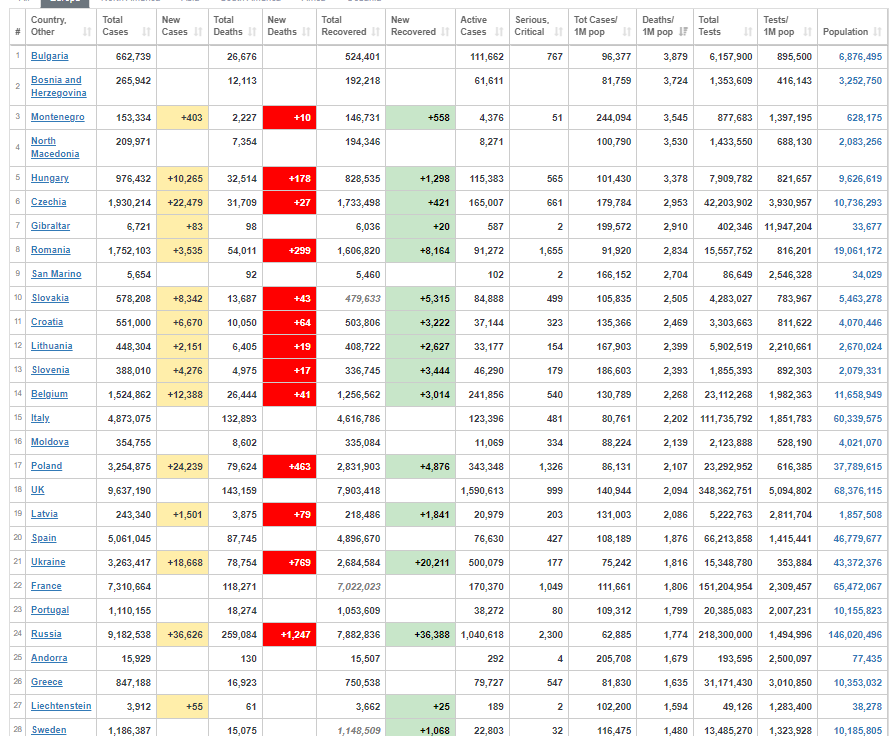Select Latvia new deaths +79 cell
The height and width of the screenshot is (736, 893).
pos(289,514)
